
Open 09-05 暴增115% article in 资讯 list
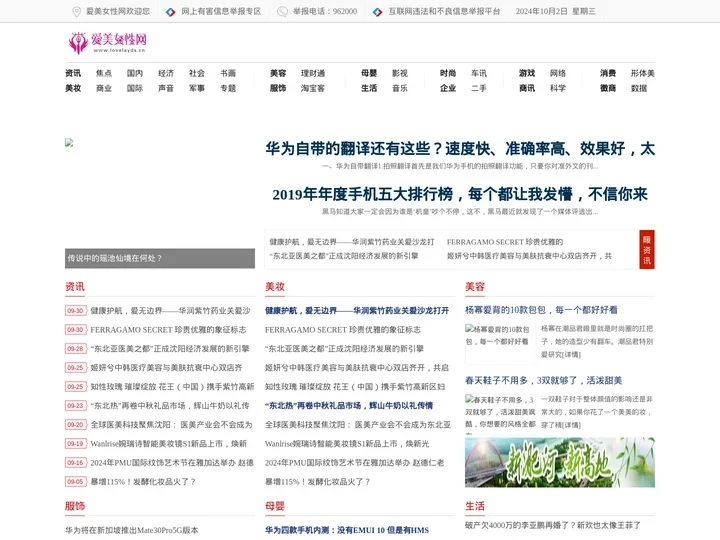[143, 482]
